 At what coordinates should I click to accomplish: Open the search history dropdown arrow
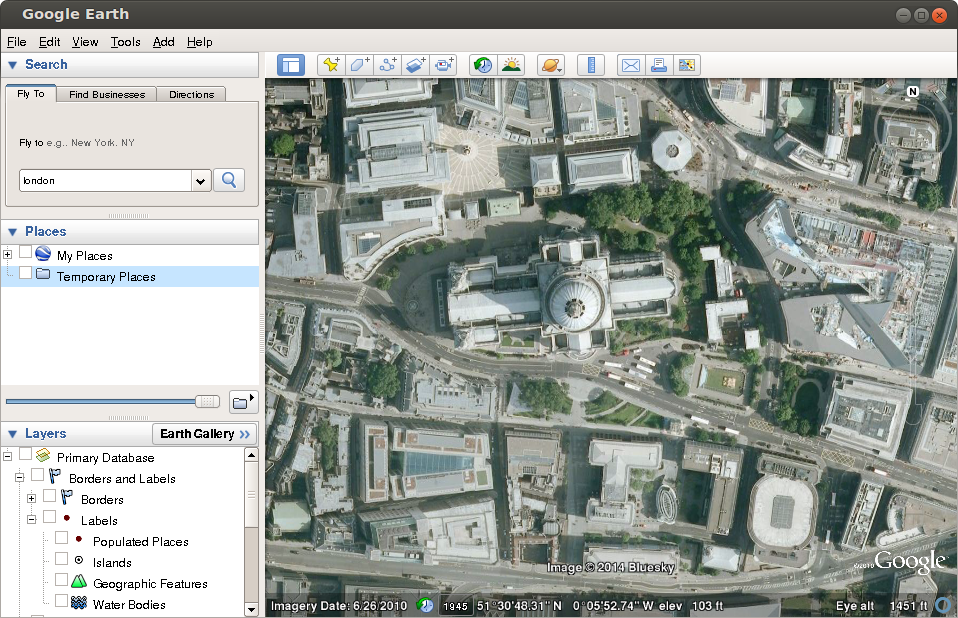tap(200, 181)
